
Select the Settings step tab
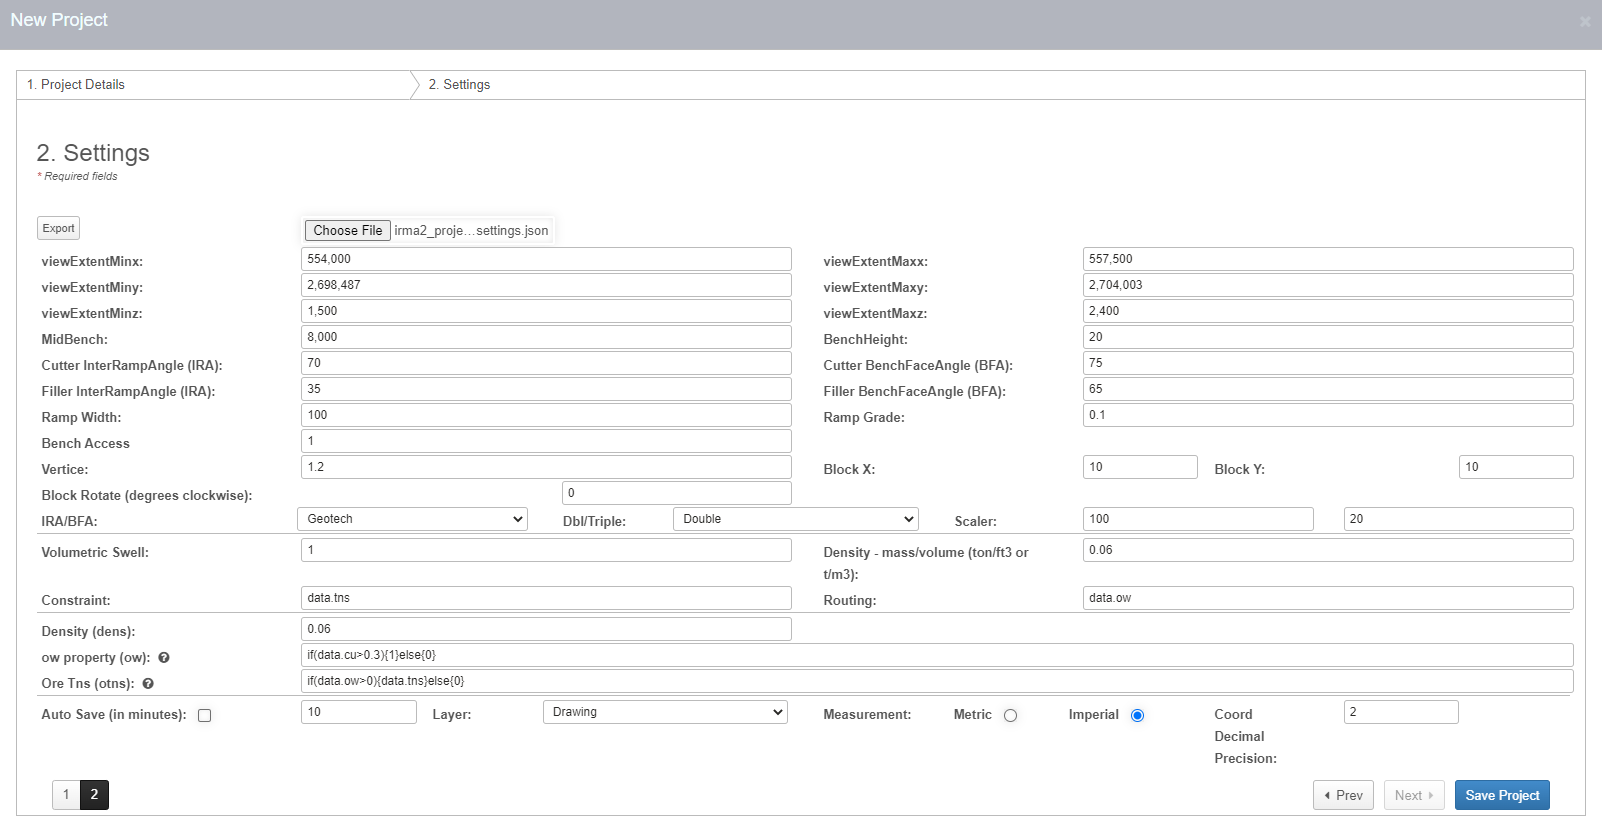tap(460, 85)
